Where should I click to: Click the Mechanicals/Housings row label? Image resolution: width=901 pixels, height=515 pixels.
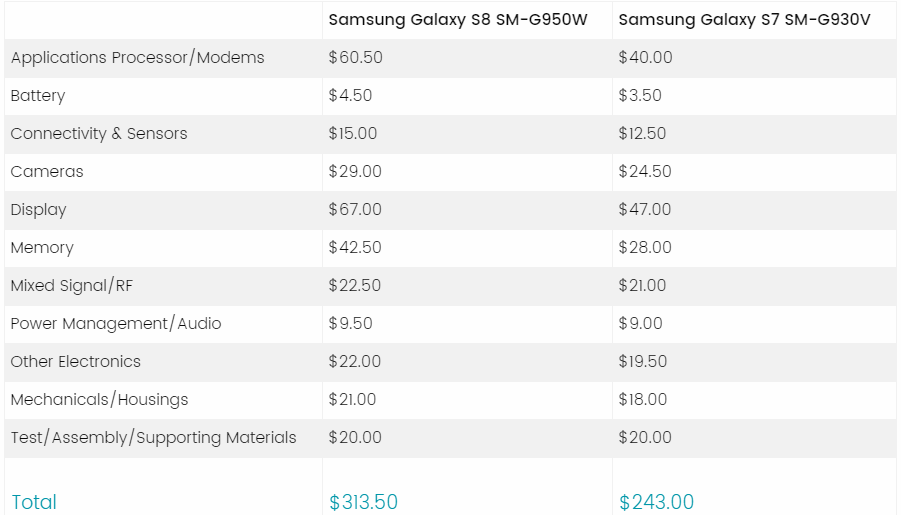click(99, 400)
